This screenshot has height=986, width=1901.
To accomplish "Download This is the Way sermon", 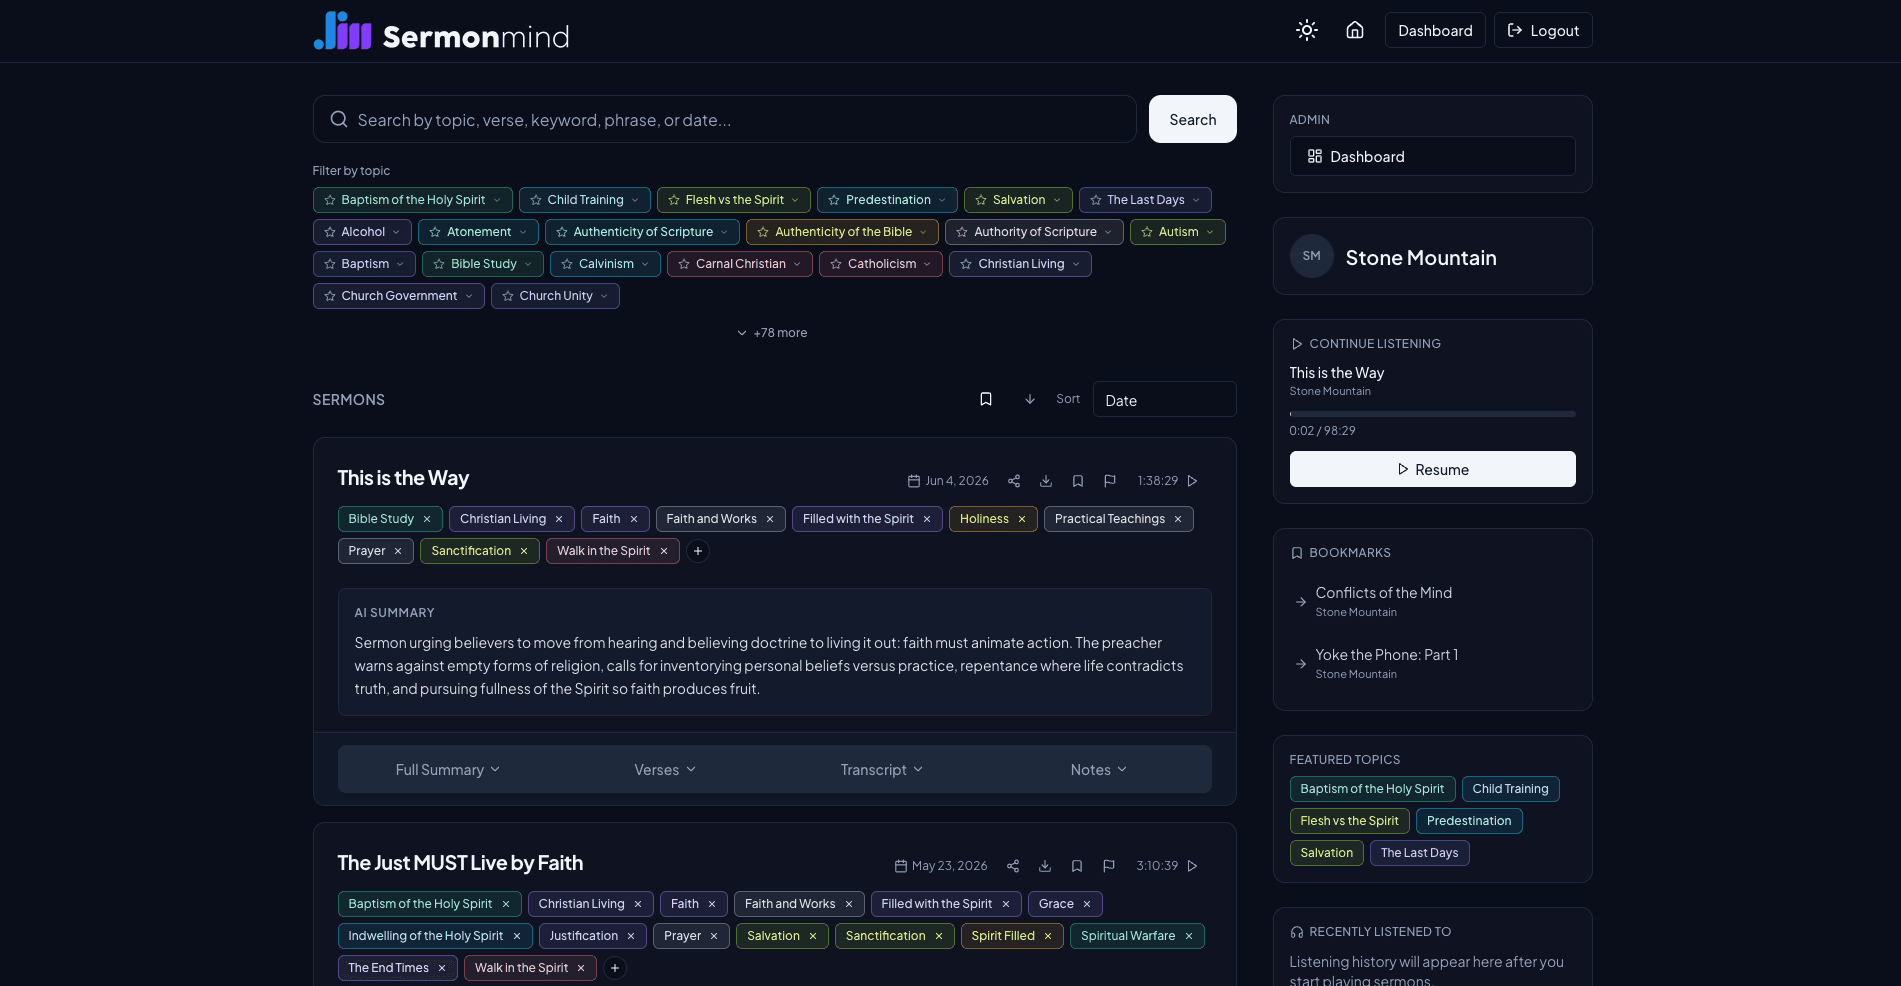I will coord(1045,481).
